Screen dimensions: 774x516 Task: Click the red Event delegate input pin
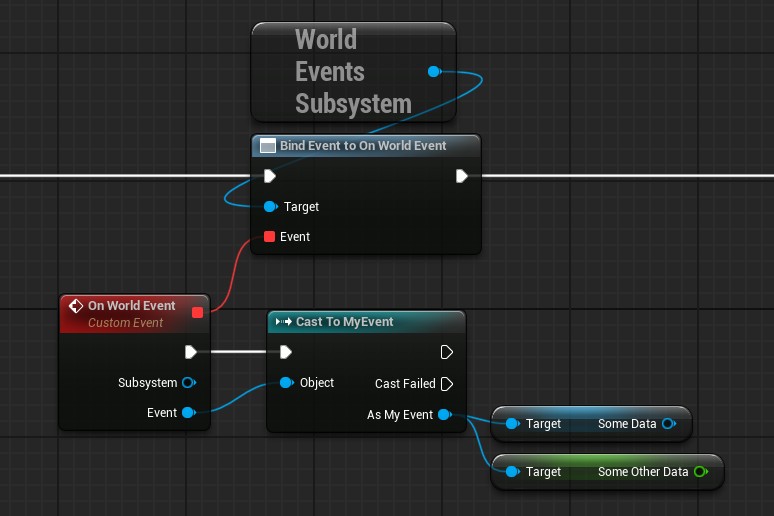tap(269, 237)
